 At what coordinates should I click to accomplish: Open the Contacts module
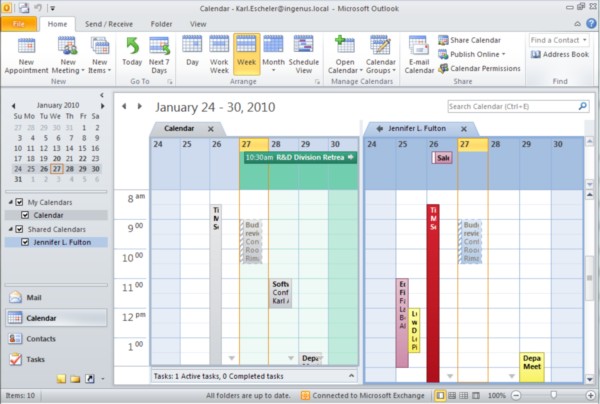tap(56, 339)
